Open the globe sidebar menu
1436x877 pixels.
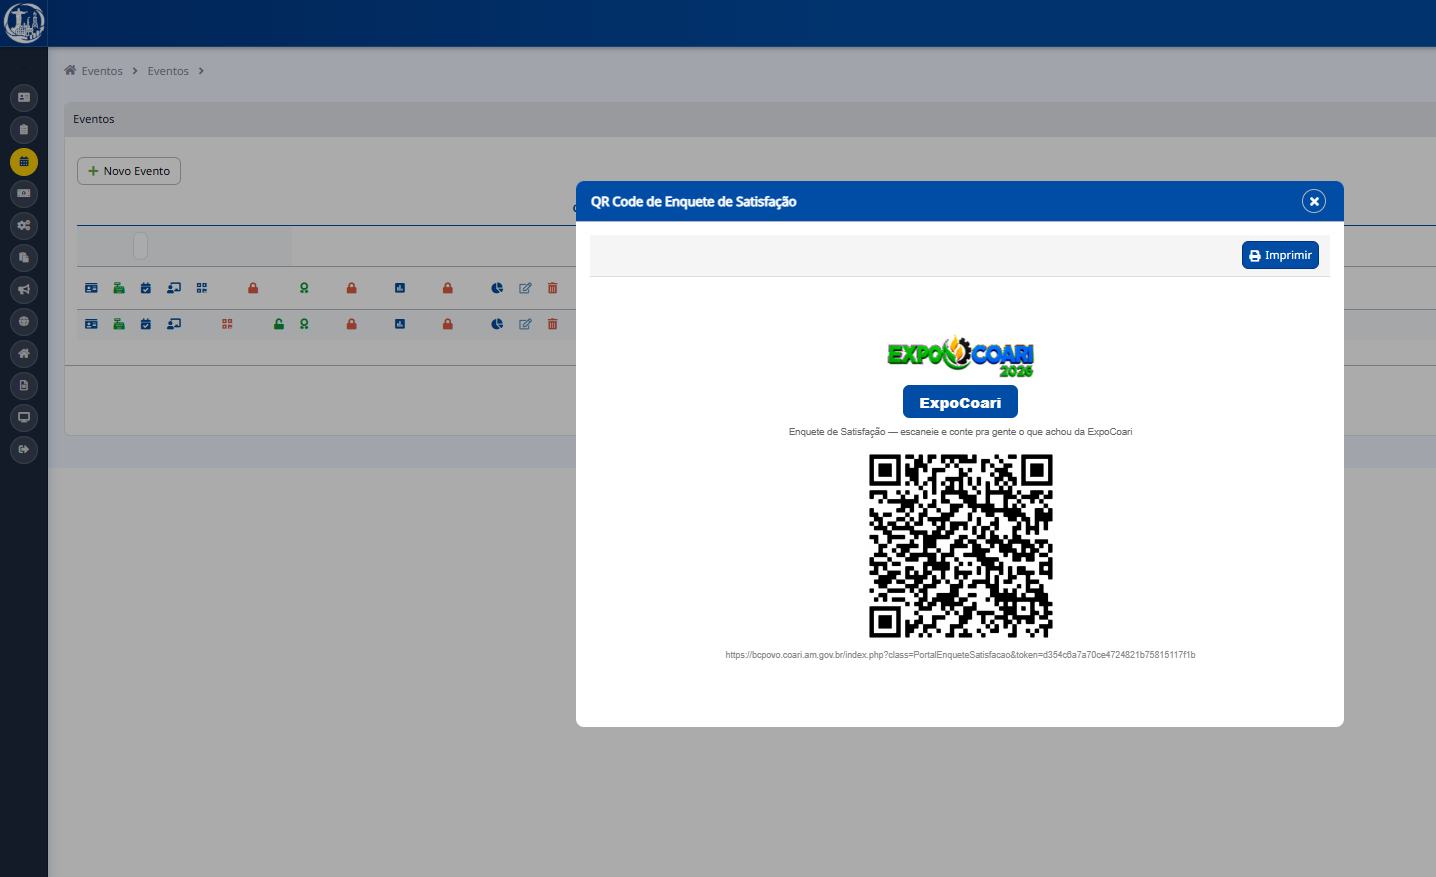[x=24, y=321]
